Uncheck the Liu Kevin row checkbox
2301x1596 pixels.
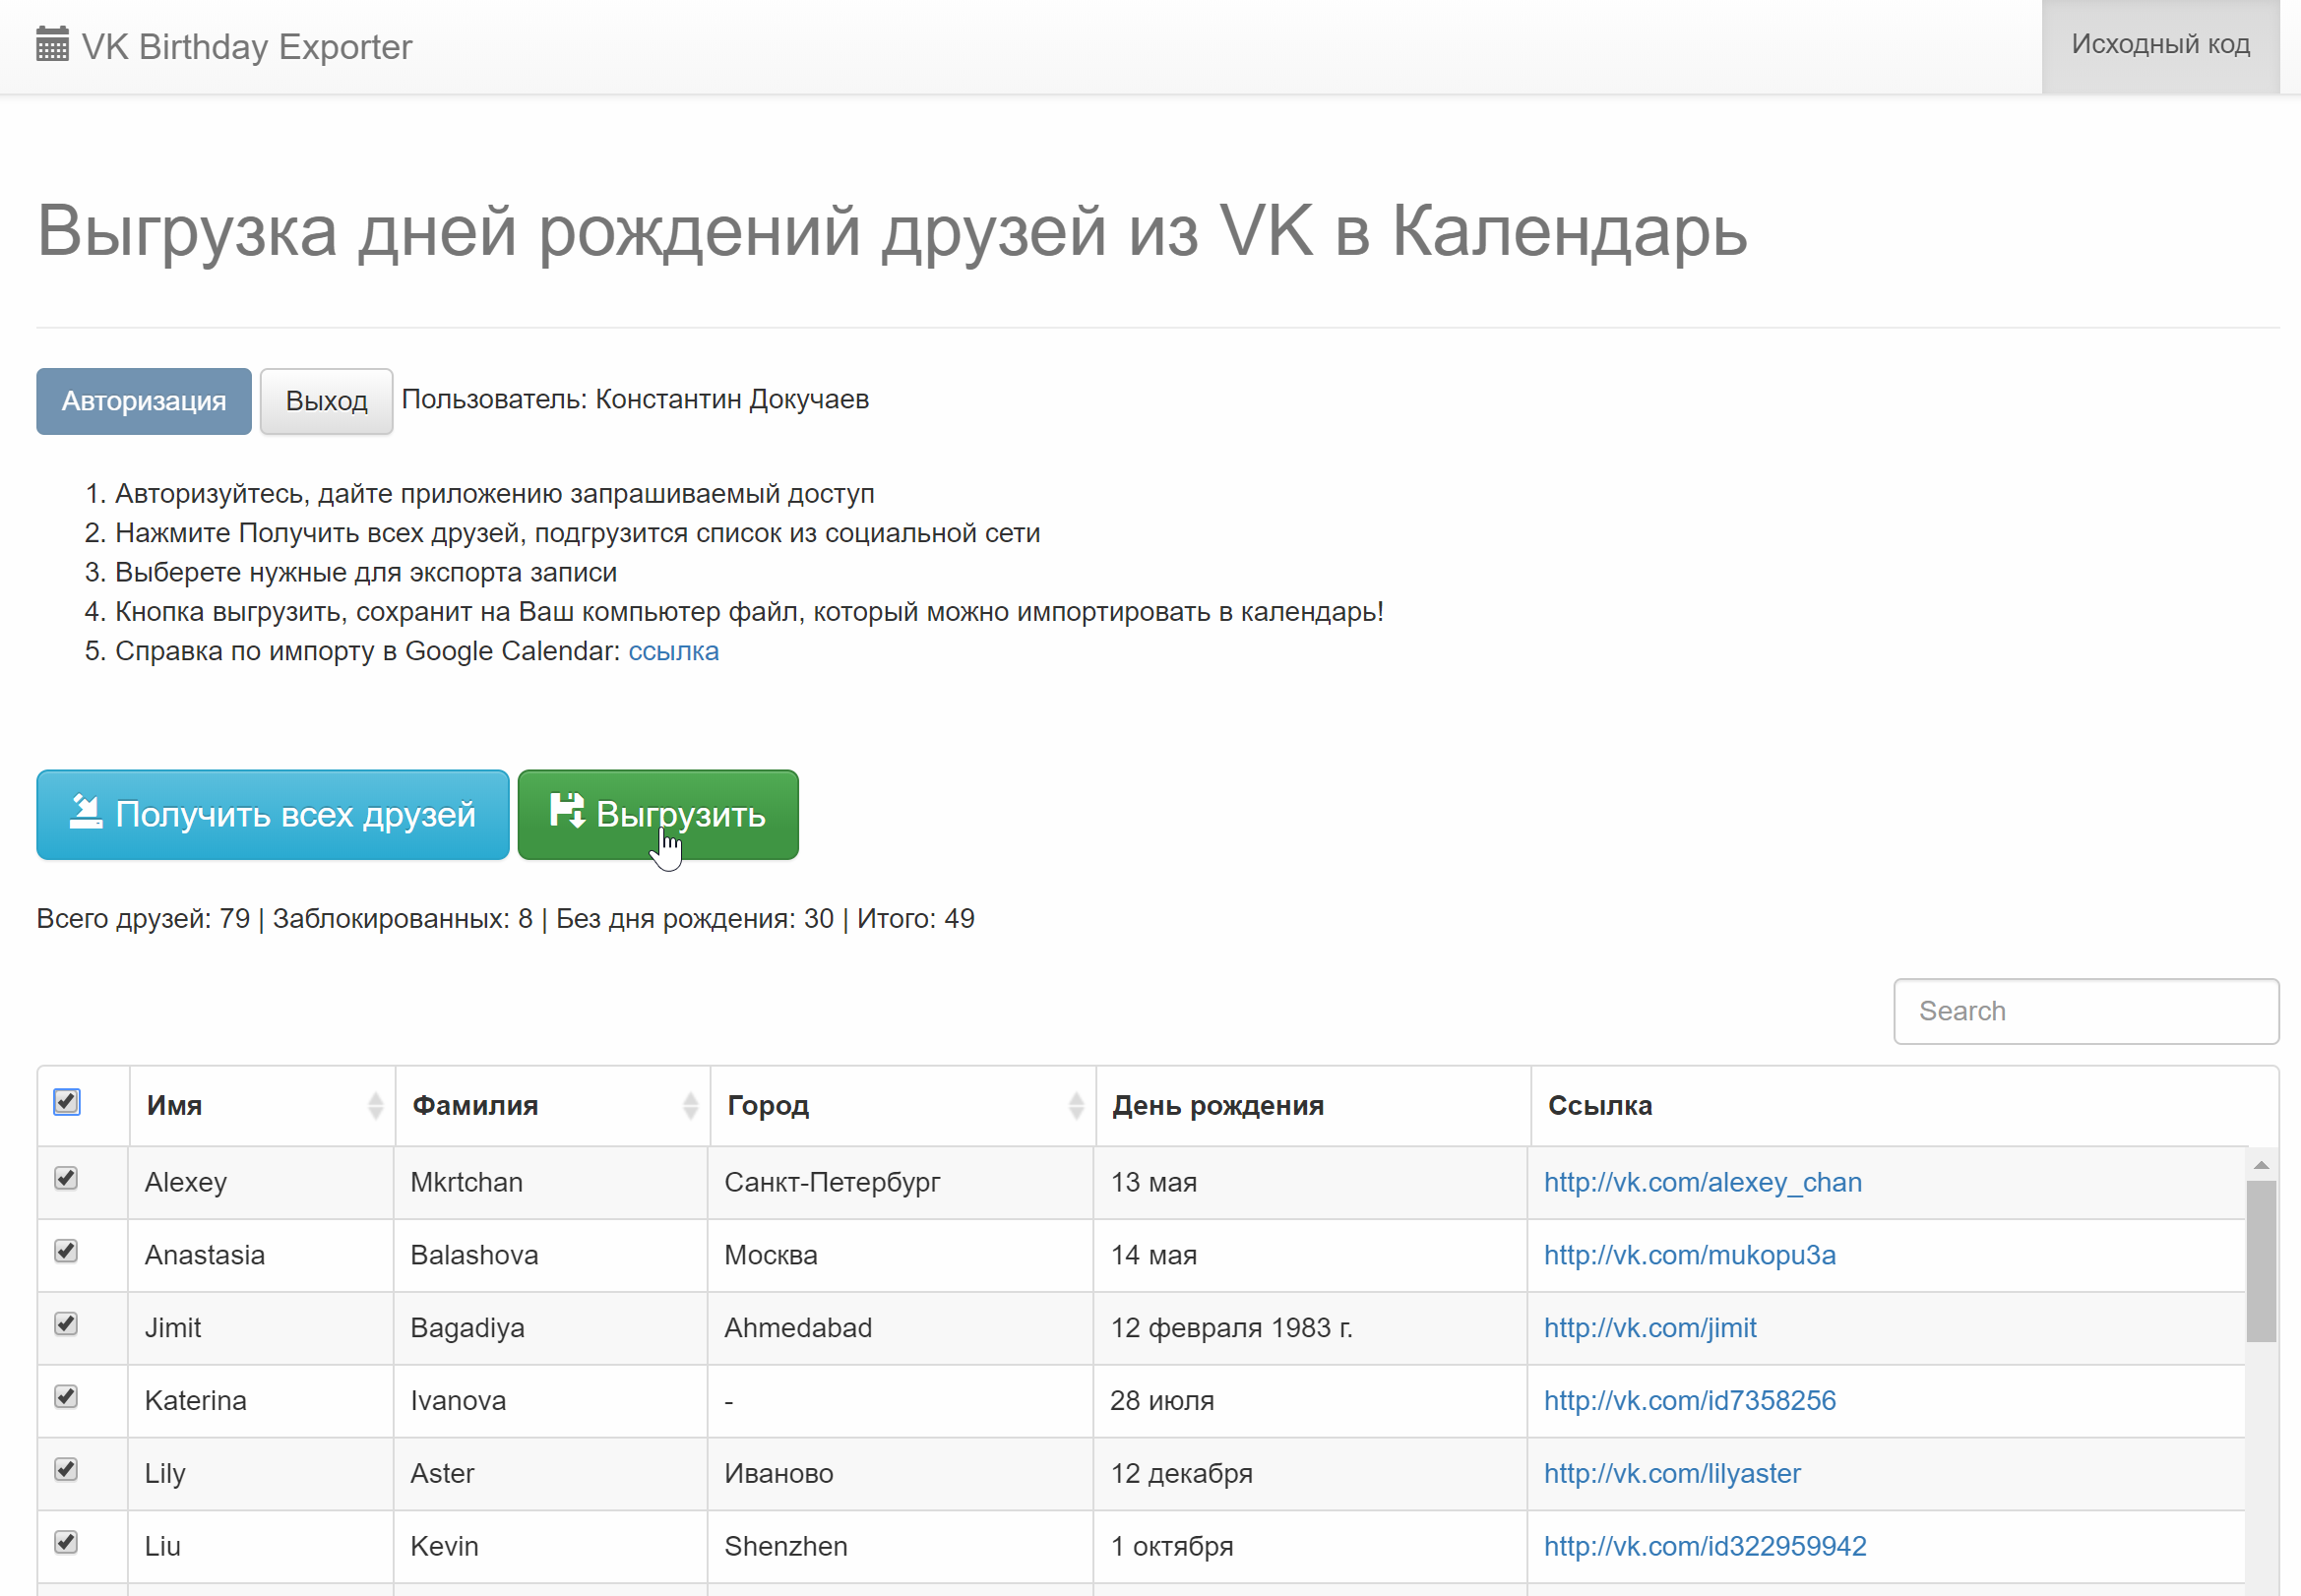(x=66, y=1543)
